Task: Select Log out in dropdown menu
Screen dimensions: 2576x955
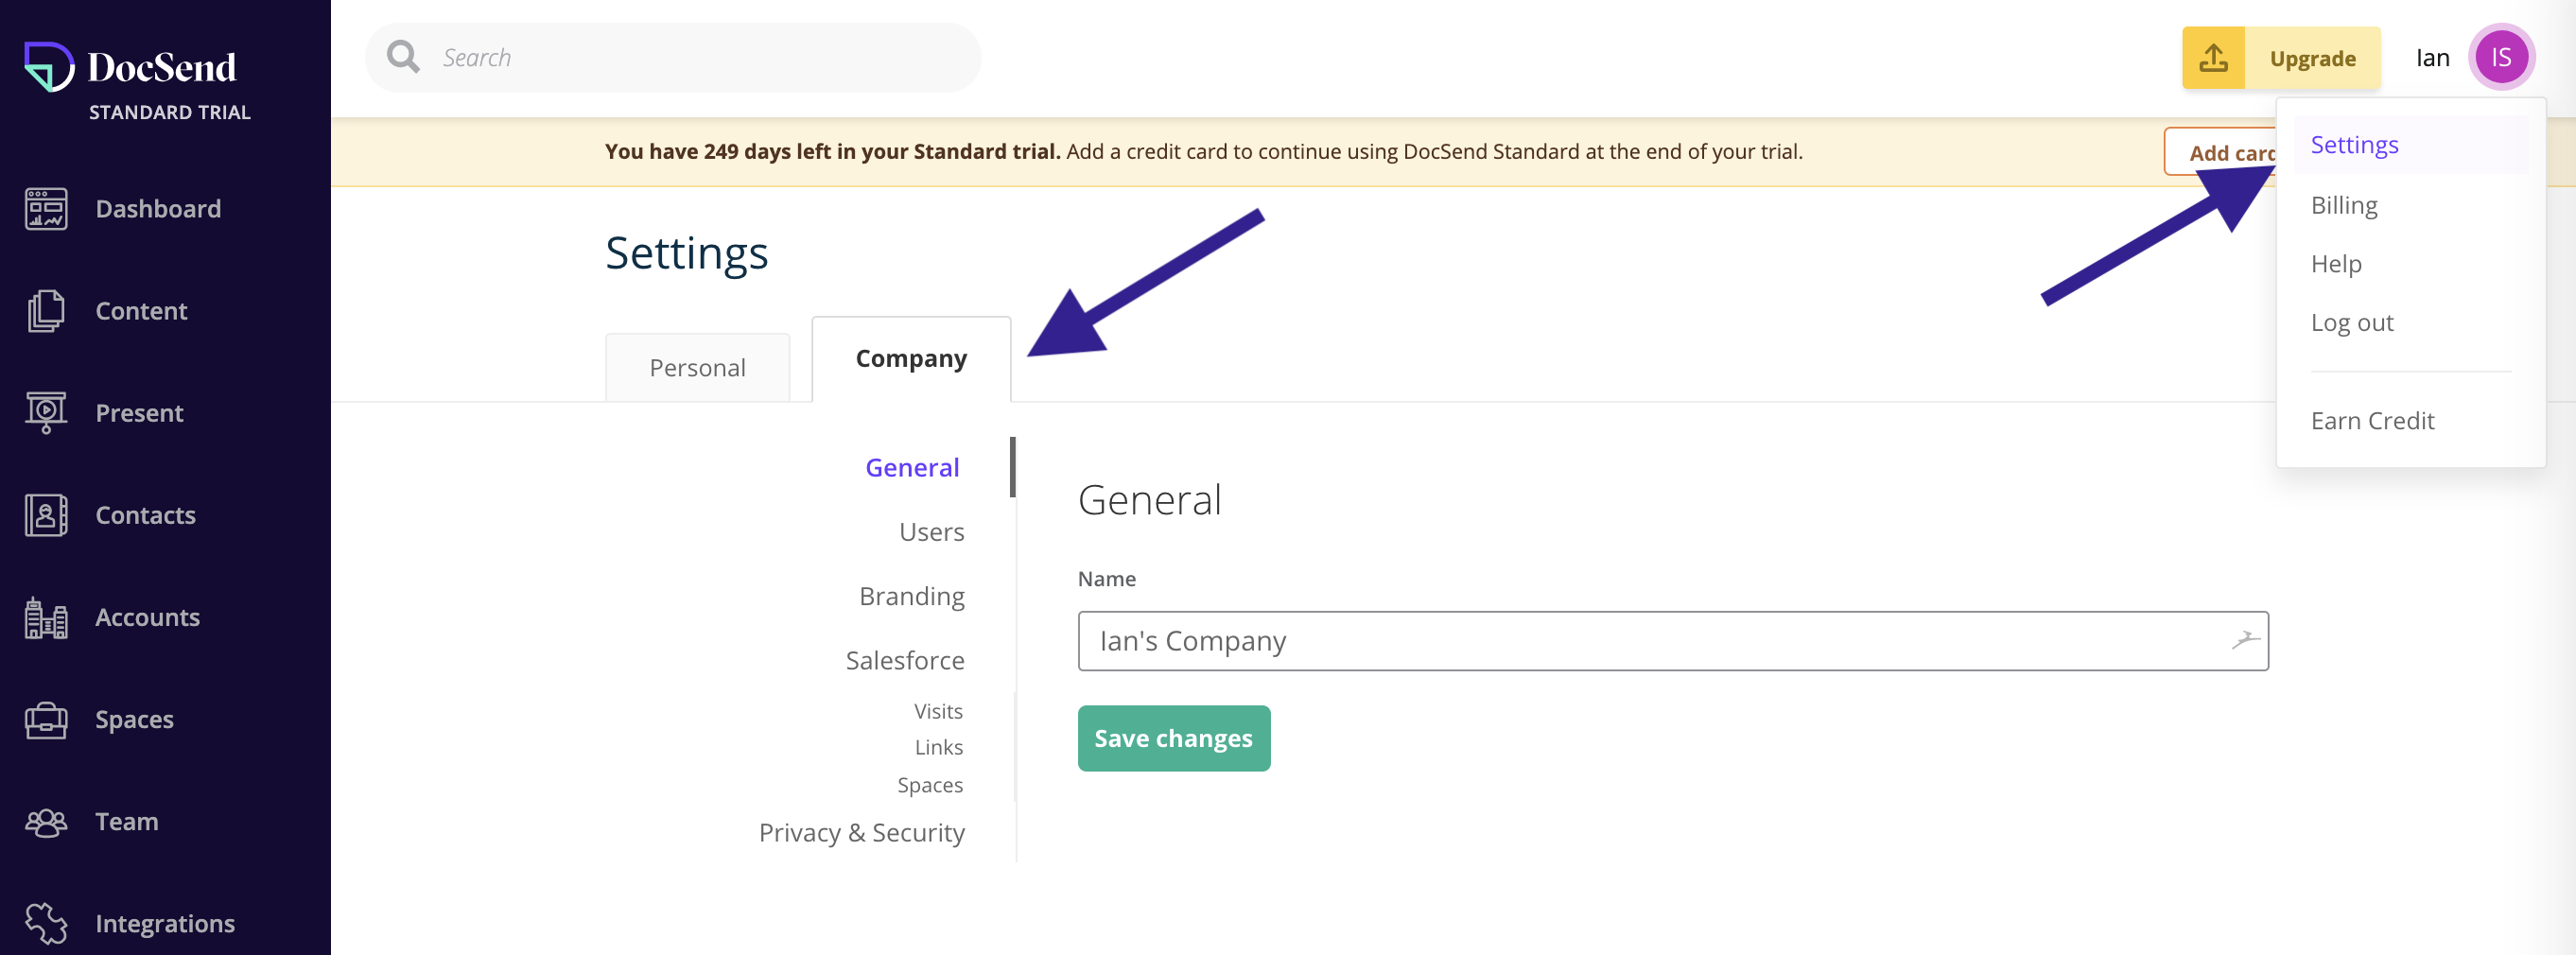Action: 2351,323
